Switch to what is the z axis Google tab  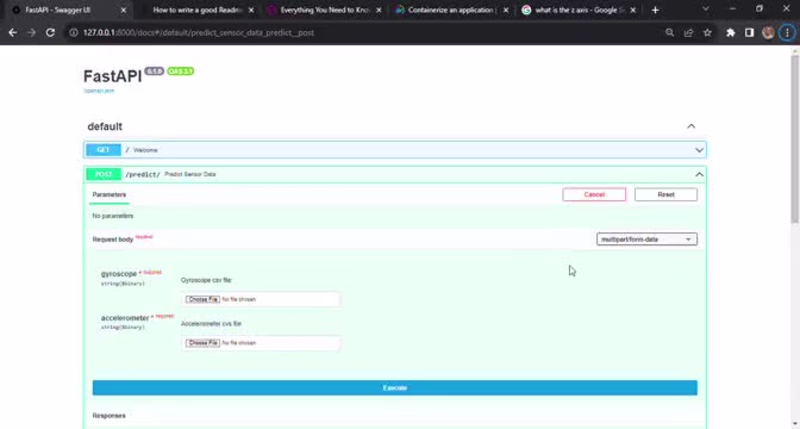tap(579, 10)
